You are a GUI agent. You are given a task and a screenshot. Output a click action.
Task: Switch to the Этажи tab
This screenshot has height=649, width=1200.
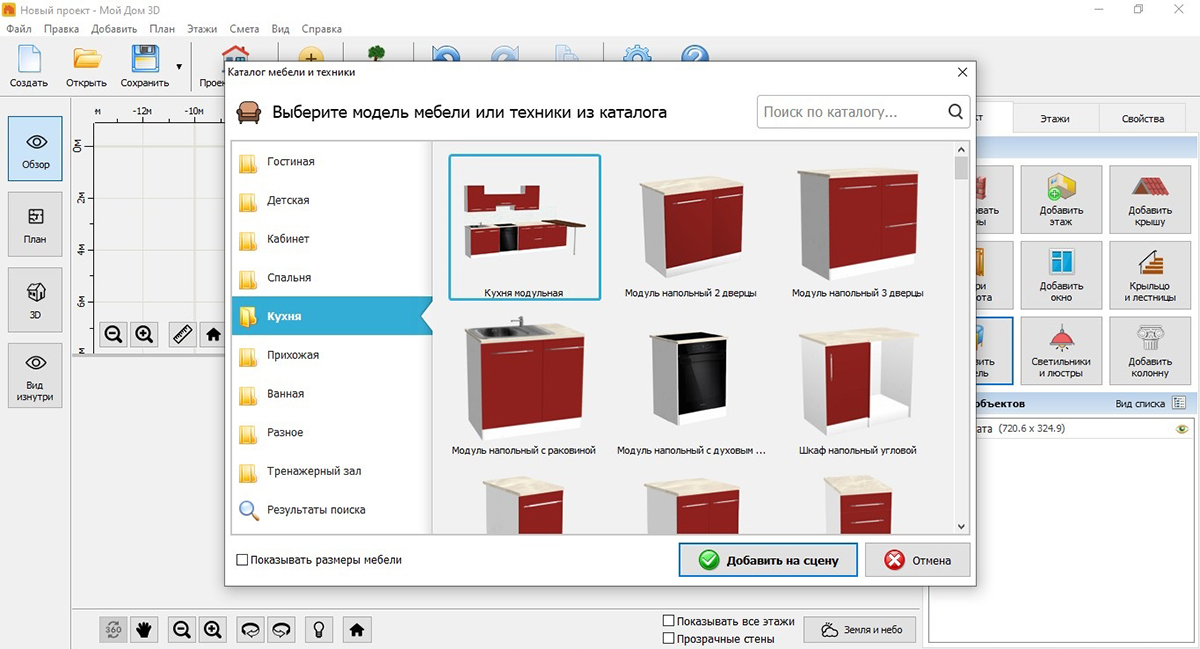pos(1054,118)
